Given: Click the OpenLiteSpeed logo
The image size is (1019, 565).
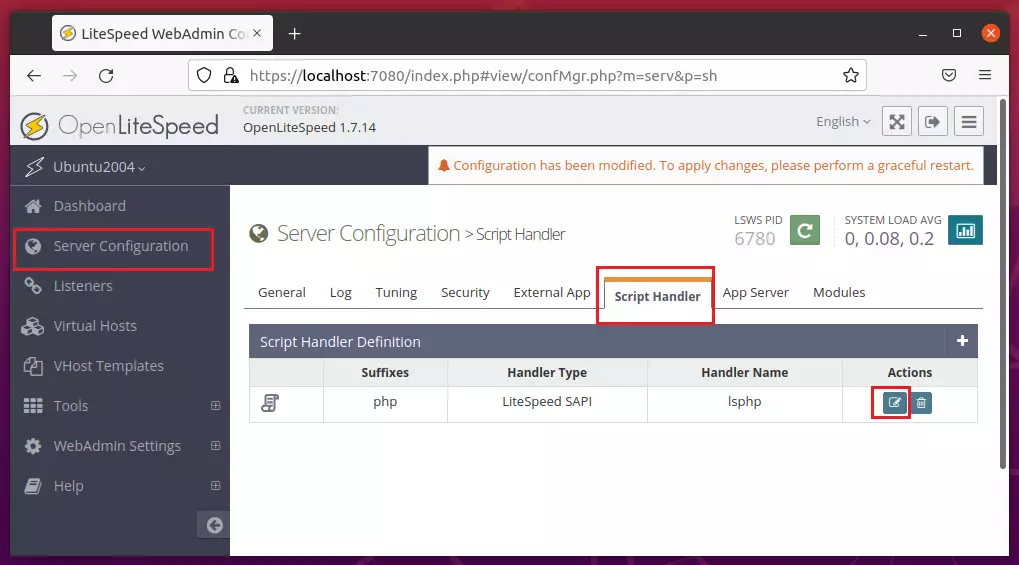Looking at the screenshot, I should 119,125.
